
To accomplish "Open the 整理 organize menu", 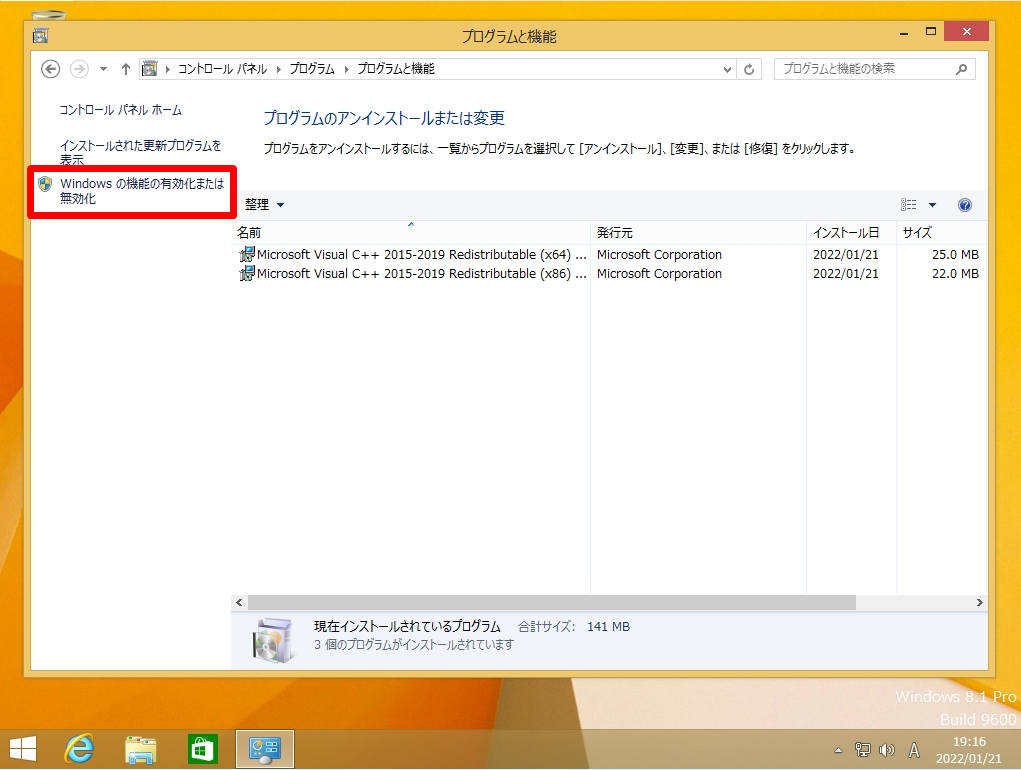I will pos(264,204).
